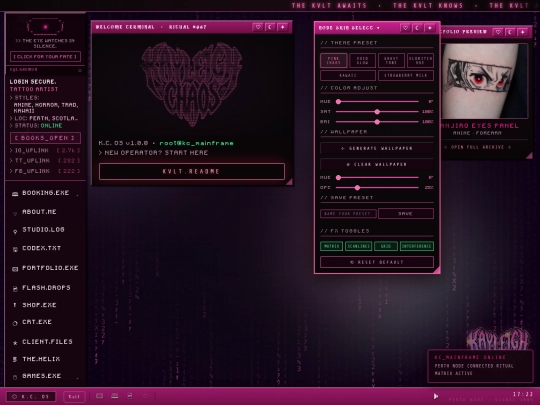Viewport: 540px width, 405px height.
Task: Click the play icon in the taskbar
Action: tap(436, 396)
